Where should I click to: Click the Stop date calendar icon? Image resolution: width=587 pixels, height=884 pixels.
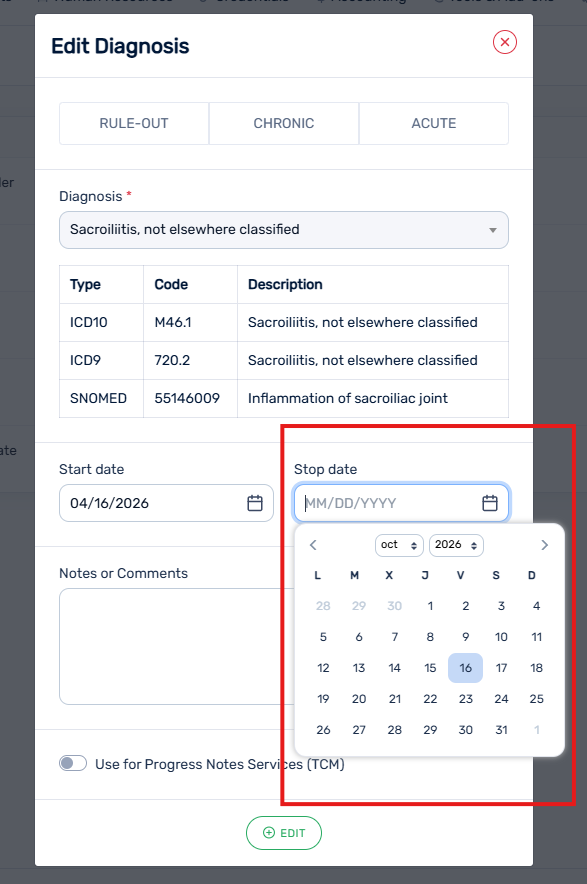[490, 503]
